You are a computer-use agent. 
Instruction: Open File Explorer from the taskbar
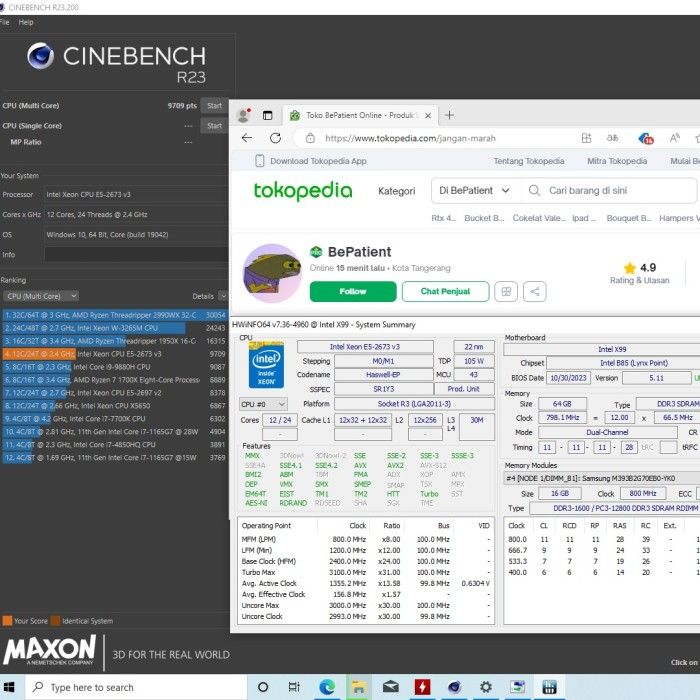pyautogui.click(x=358, y=687)
